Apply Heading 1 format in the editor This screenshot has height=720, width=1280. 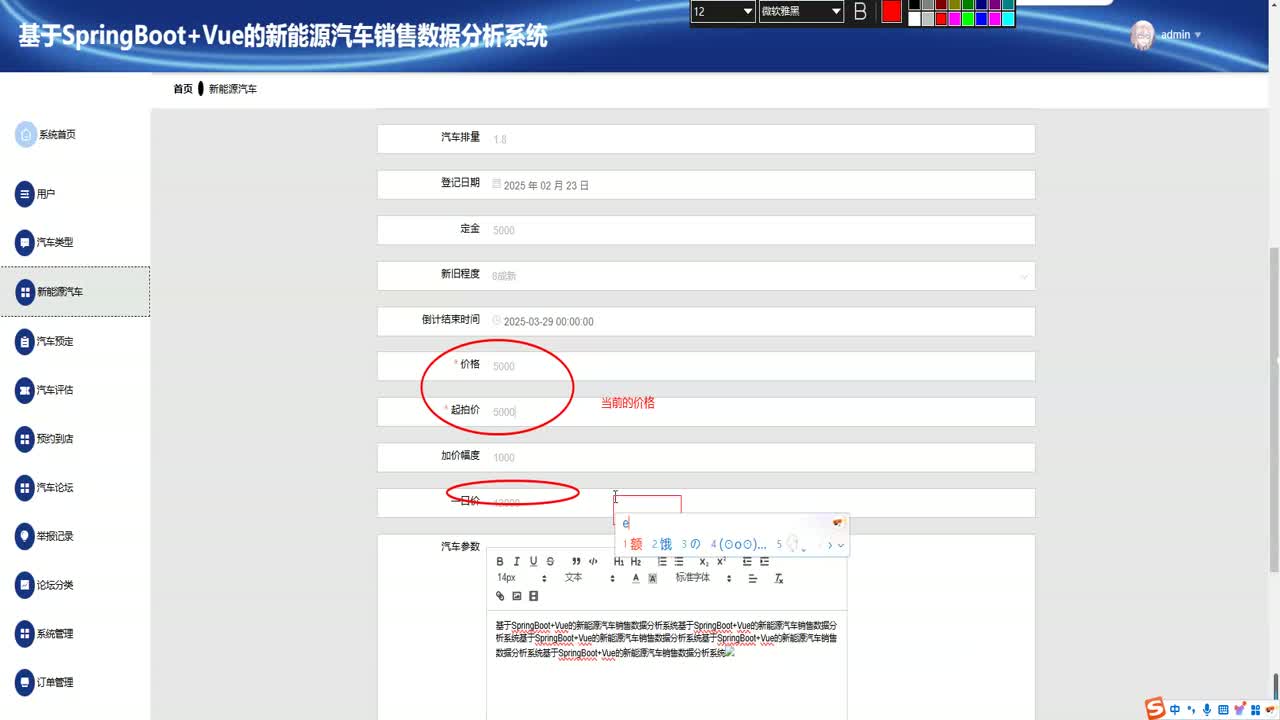click(619, 562)
